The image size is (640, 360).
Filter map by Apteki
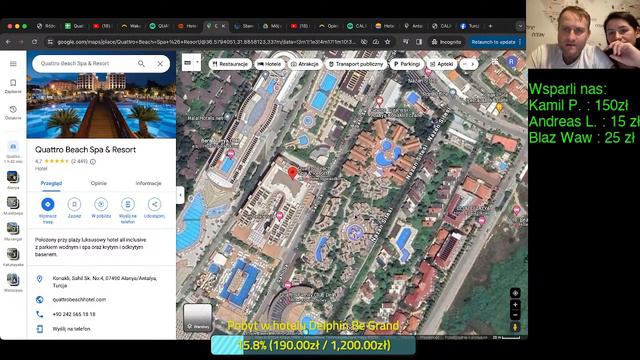[442, 64]
